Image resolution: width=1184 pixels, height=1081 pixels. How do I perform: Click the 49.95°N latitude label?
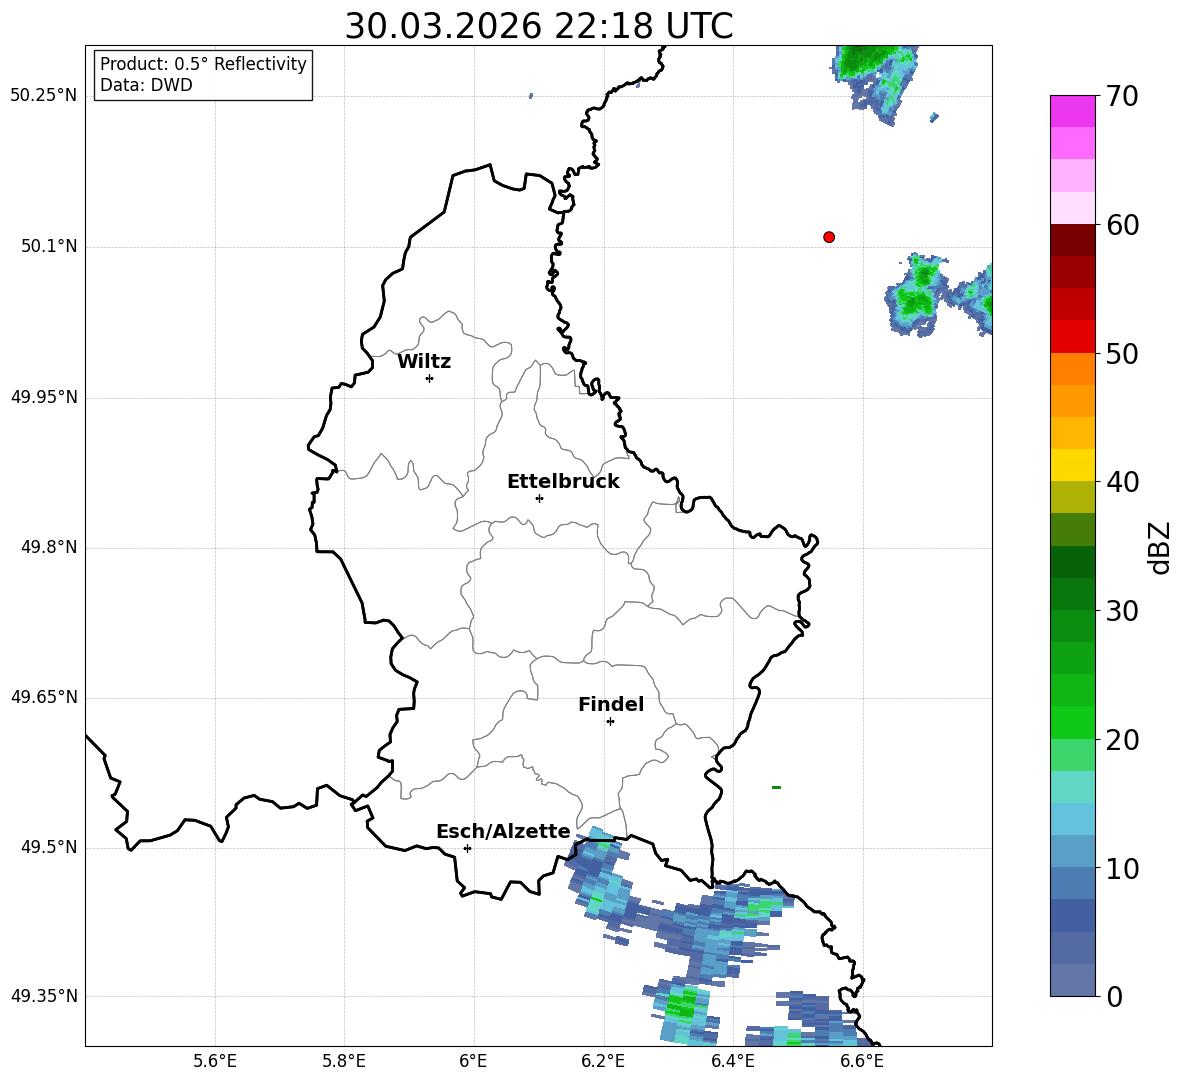[x=44, y=396]
